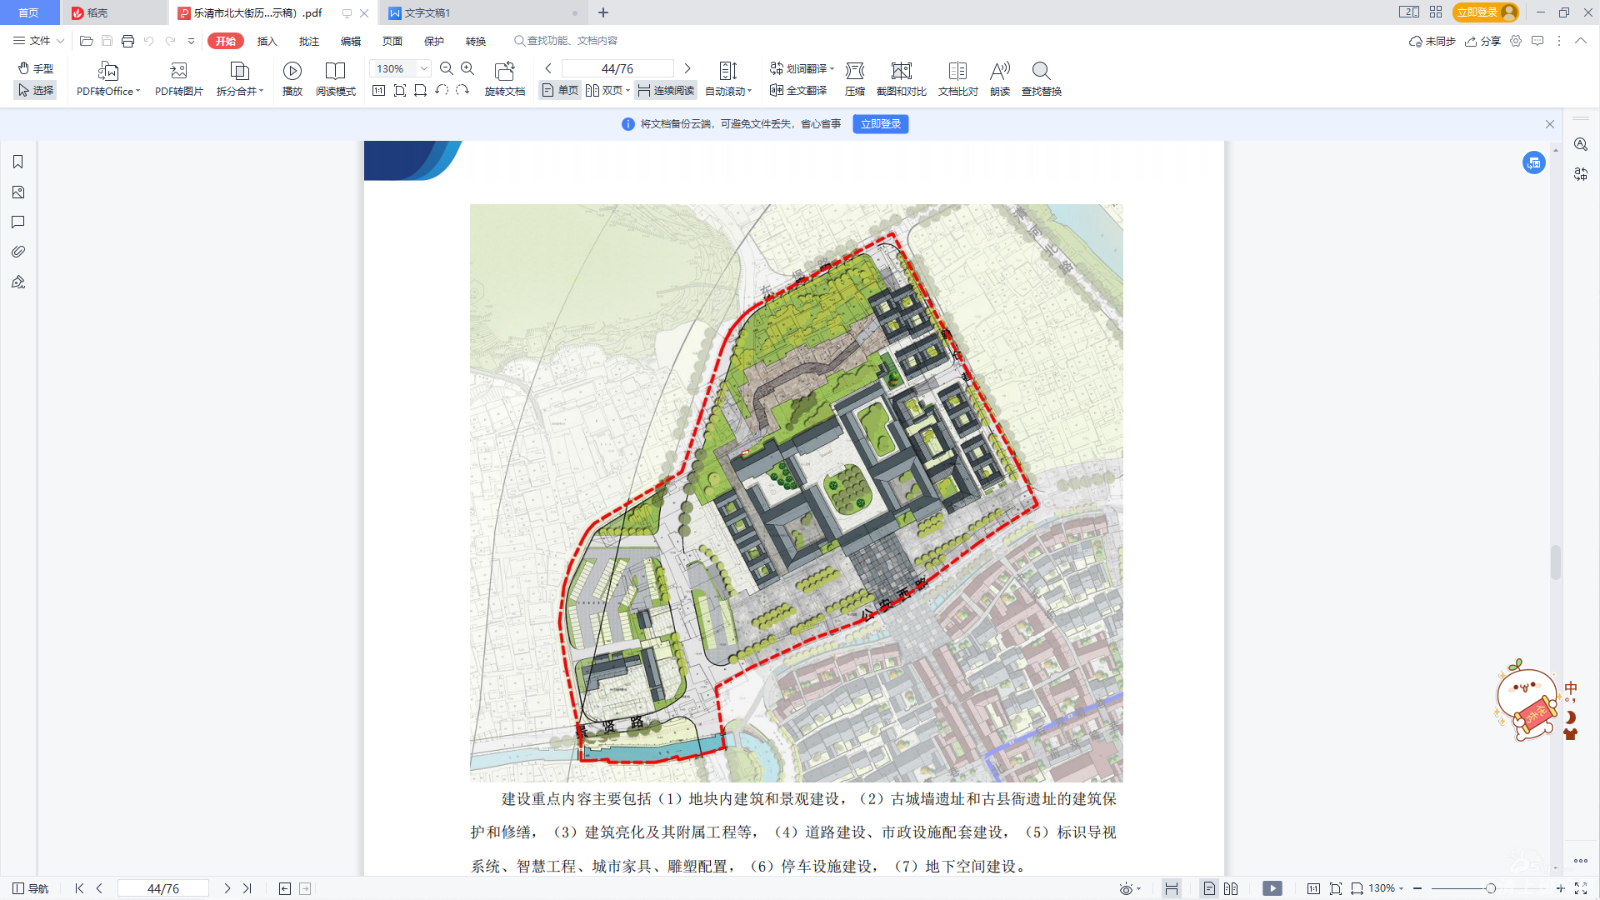Open 旋转文档 rotate document tool
Image resolution: width=1600 pixels, height=900 pixels.
(x=504, y=71)
